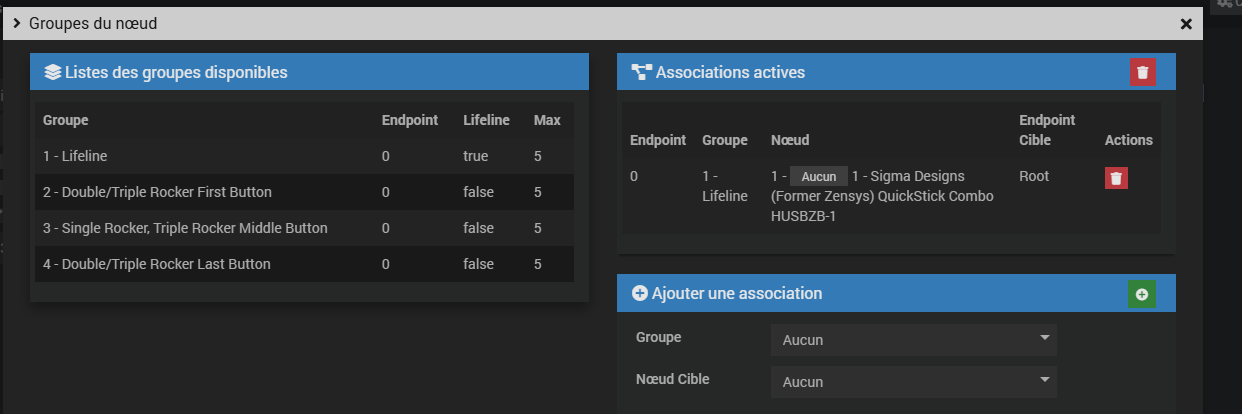Select the Single Rocker, Triple Rocker Middle Button row
The height and width of the screenshot is (414, 1242).
coord(185,228)
